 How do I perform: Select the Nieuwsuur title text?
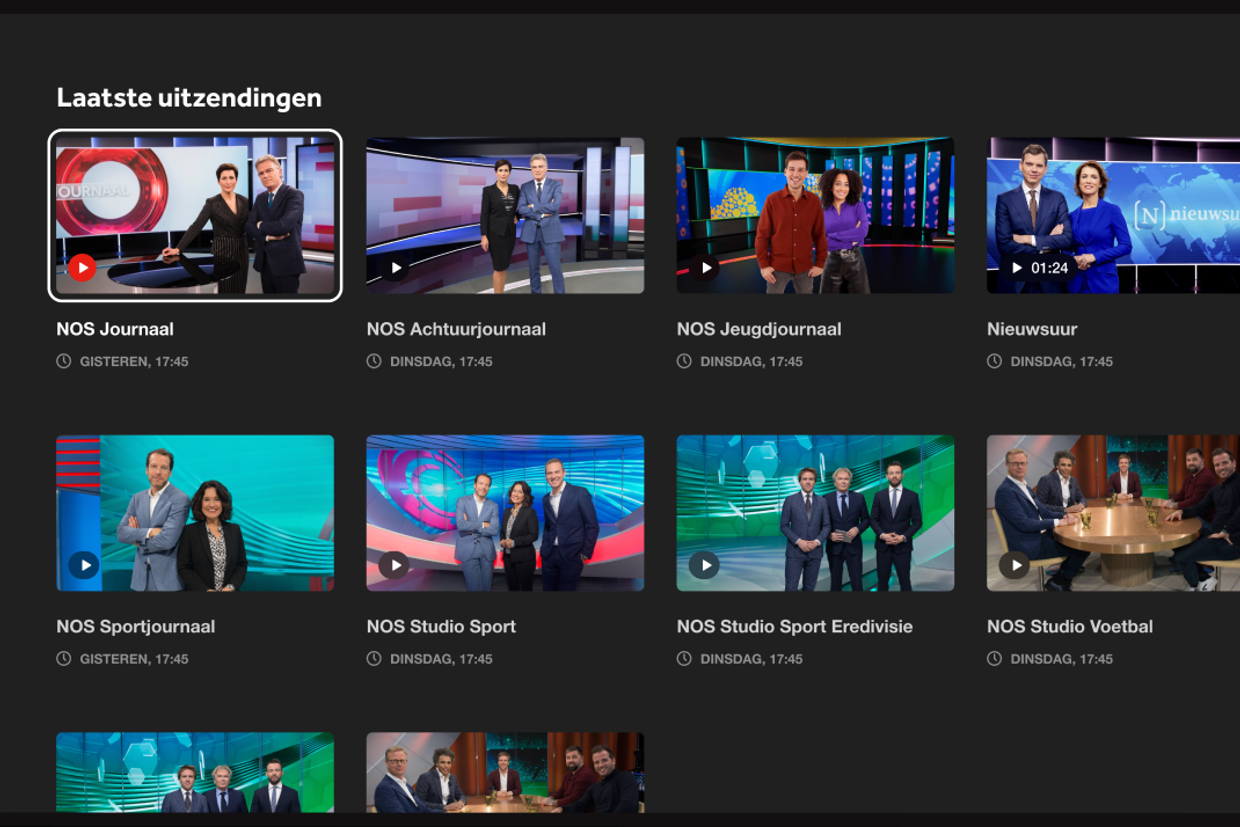pyautogui.click(x=1032, y=329)
